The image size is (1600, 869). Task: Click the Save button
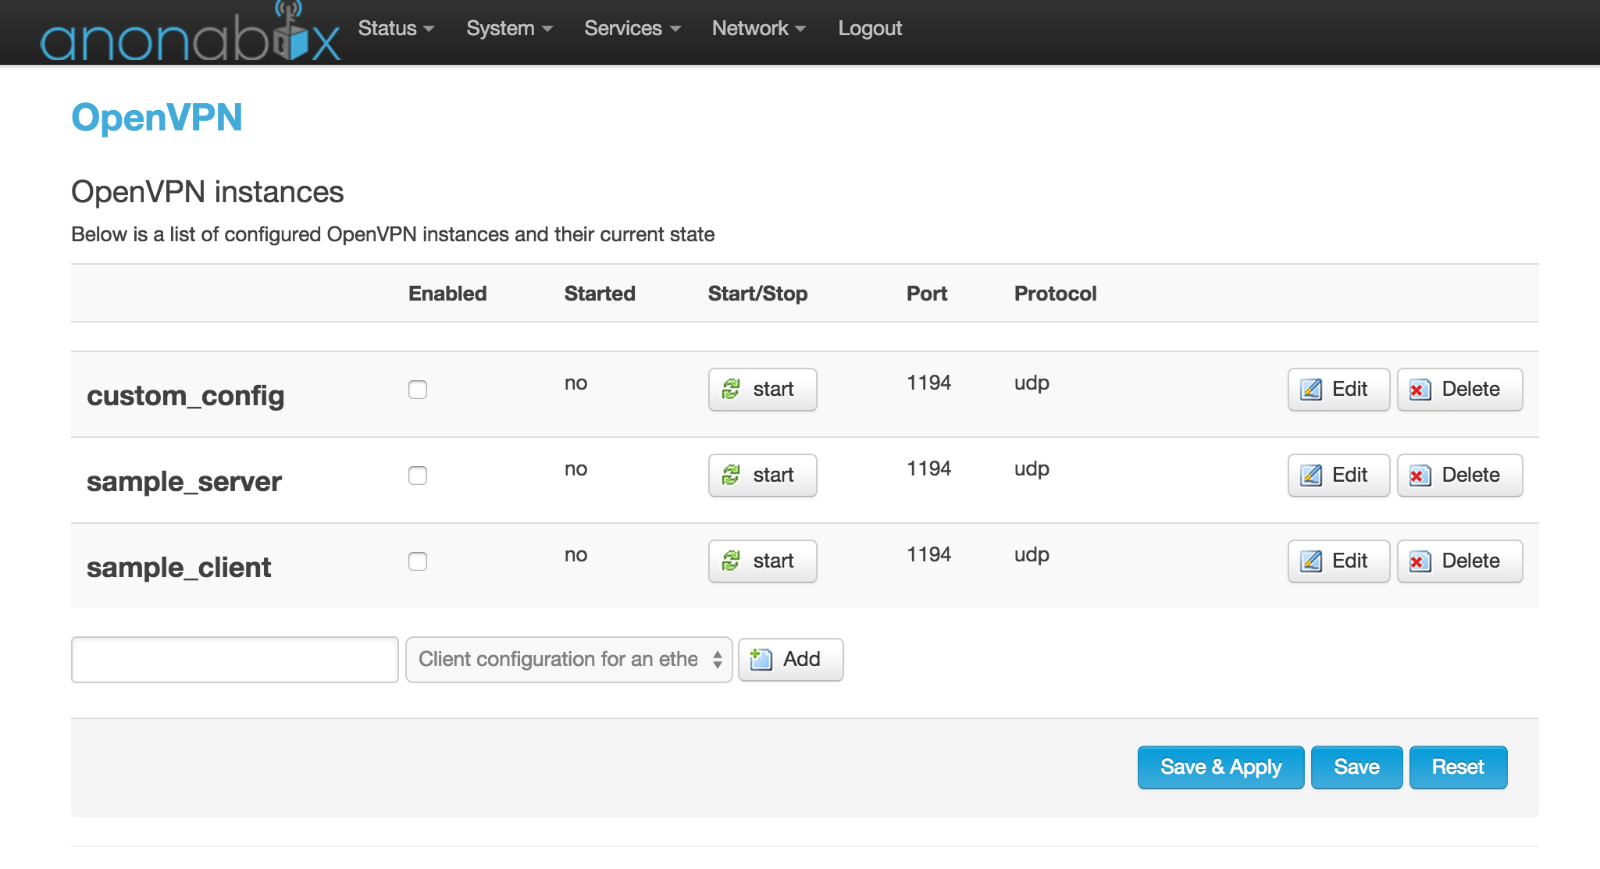pyautogui.click(x=1357, y=768)
